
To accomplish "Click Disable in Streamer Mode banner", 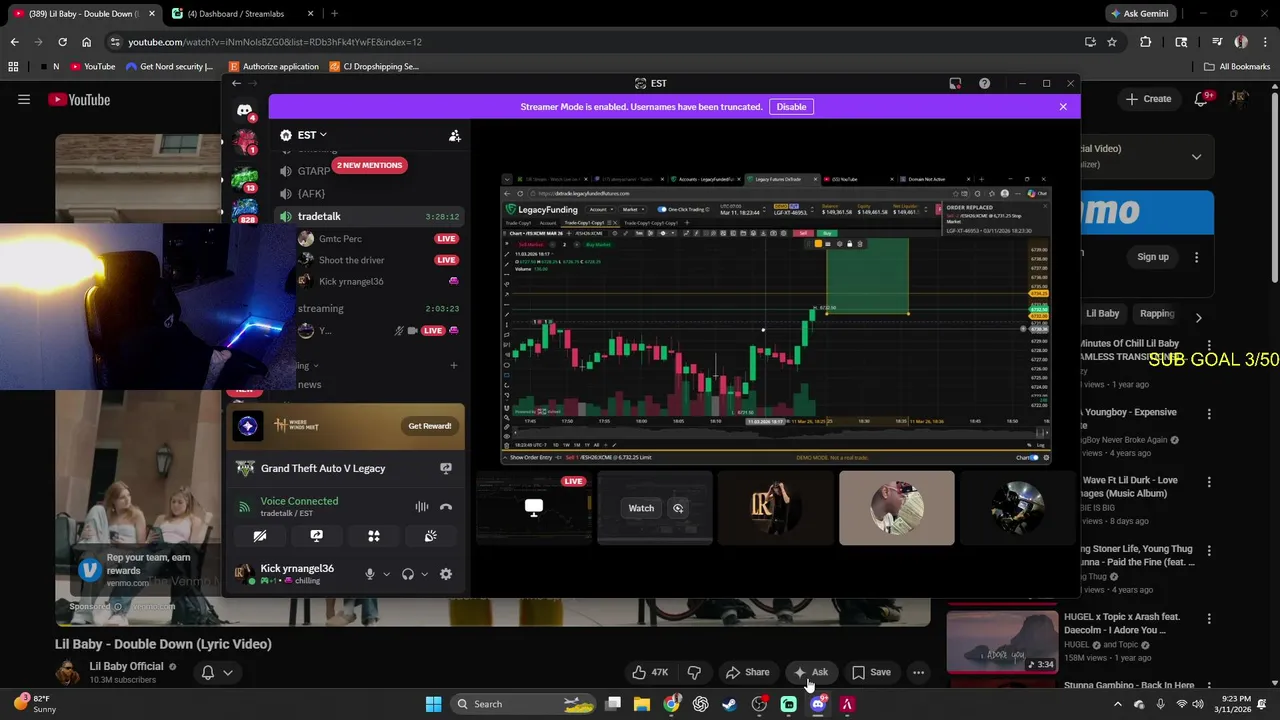I will (x=791, y=107).
